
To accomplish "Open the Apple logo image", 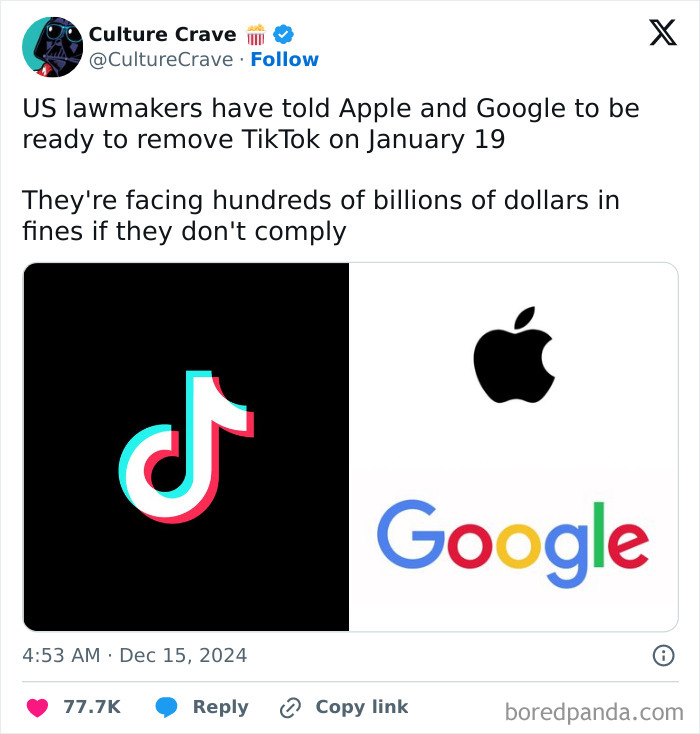I will pyautogui.click(x=514, y=355).
